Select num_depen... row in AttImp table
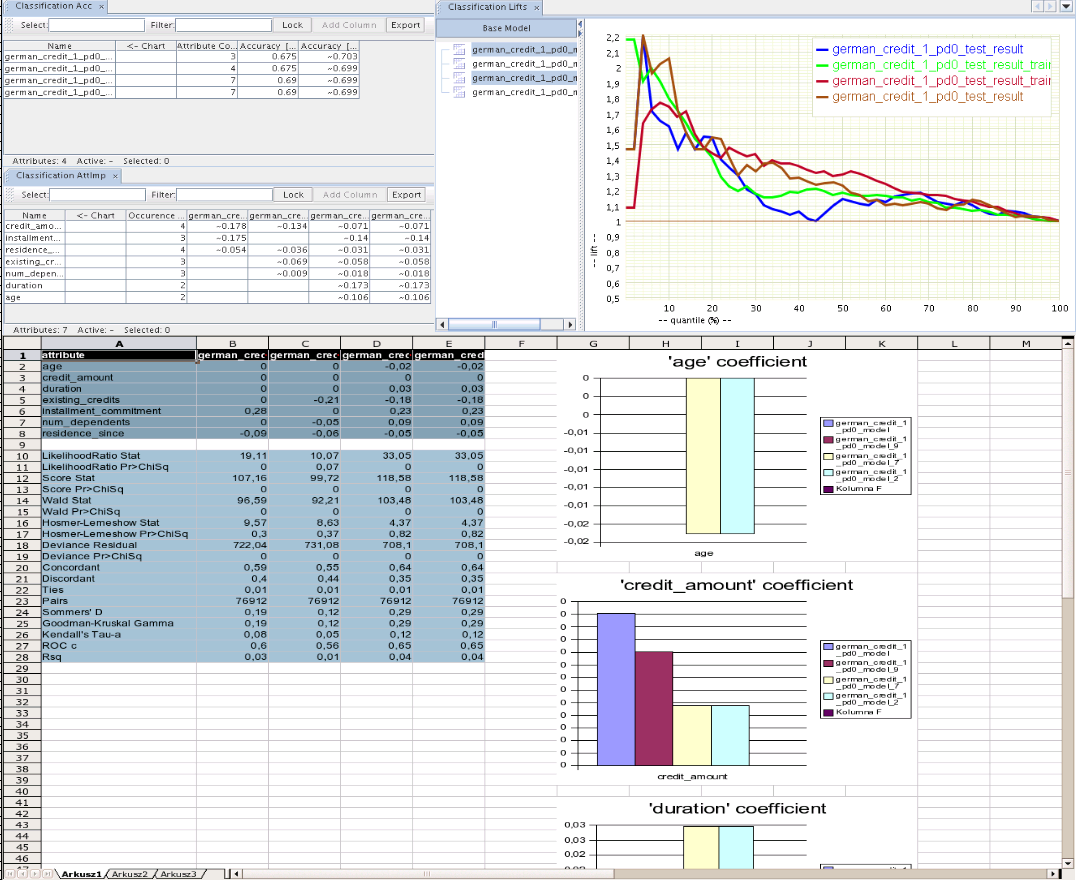Image resolution: width=1076 pixels, height=880 pixels. point(217,273)
